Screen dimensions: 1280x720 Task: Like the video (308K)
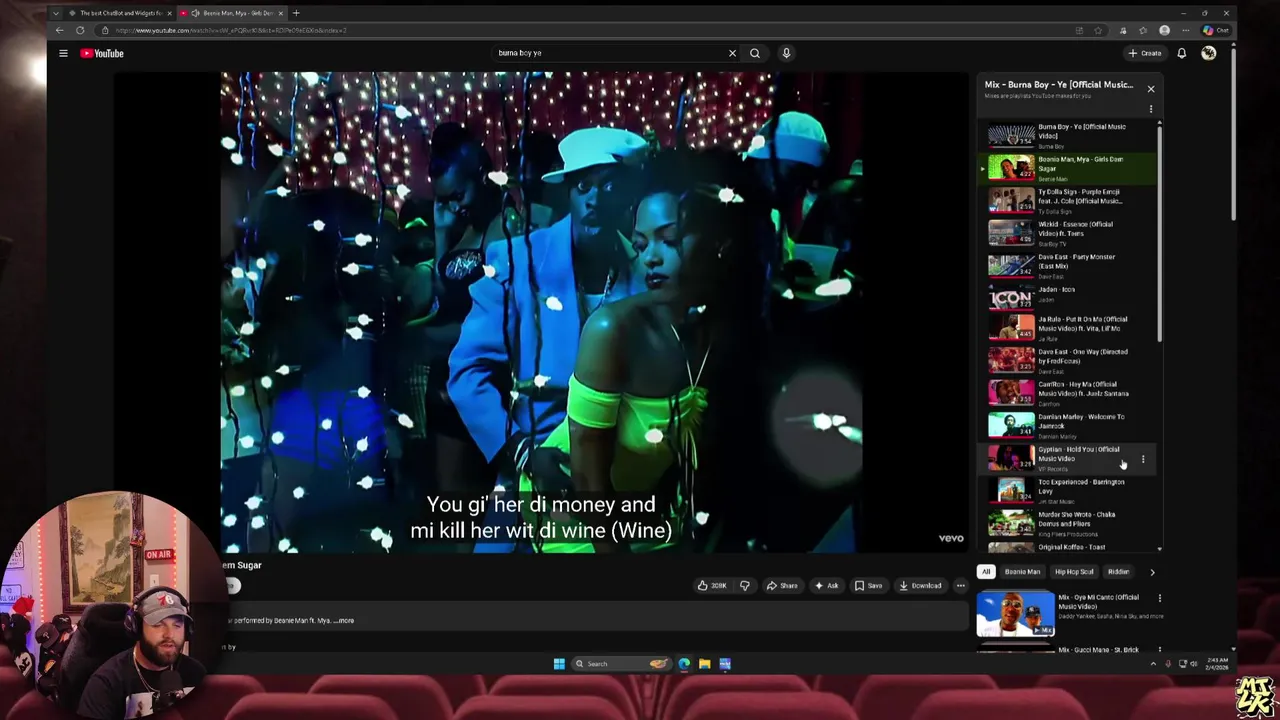click(712, 585)
